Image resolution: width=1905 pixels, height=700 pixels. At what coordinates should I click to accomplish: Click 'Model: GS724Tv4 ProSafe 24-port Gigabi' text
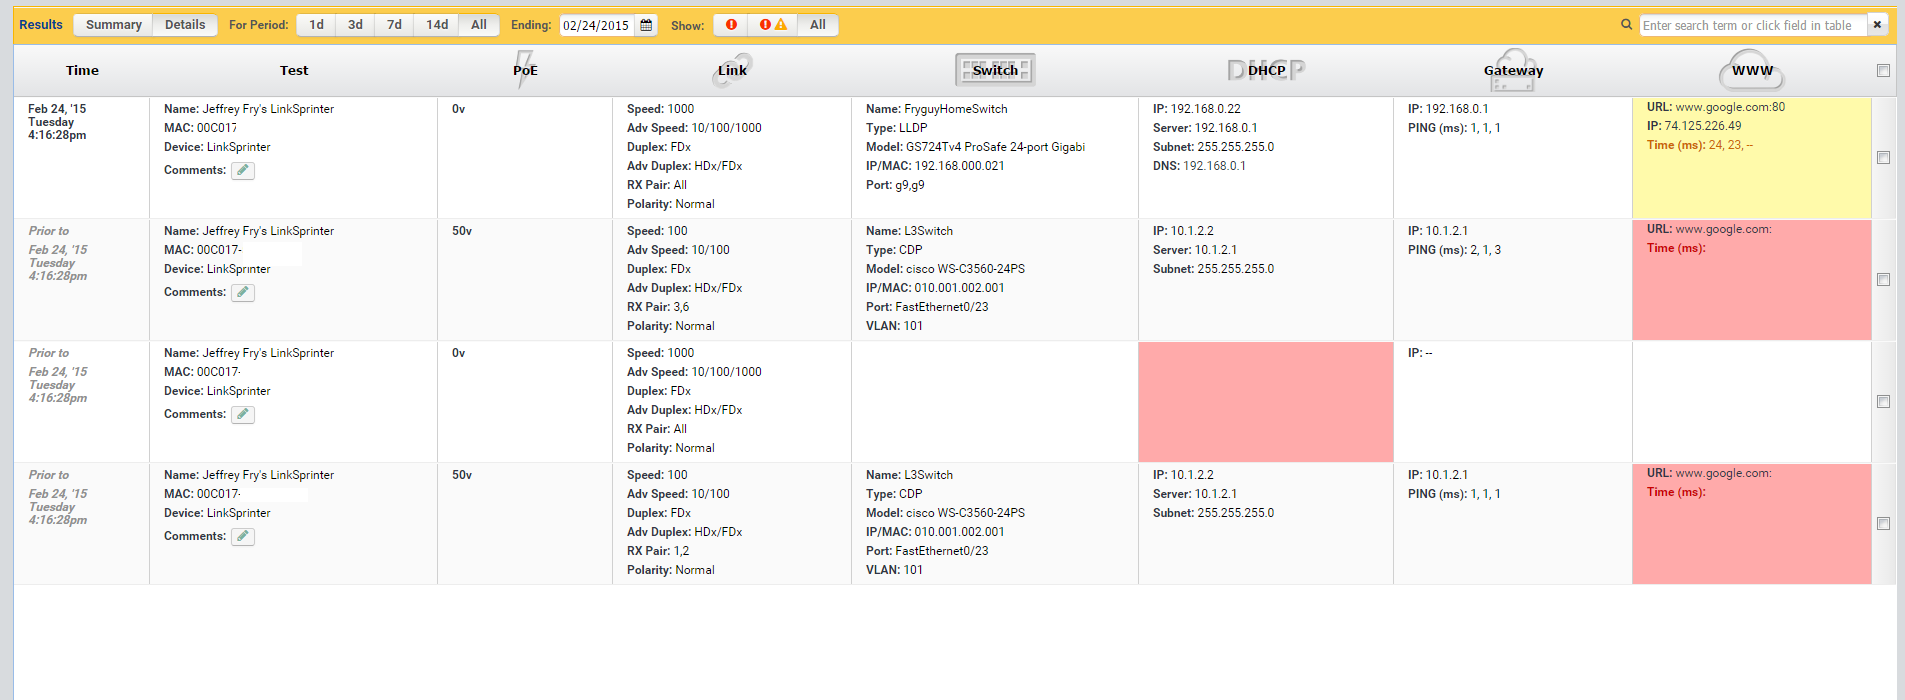coord(975,147)
